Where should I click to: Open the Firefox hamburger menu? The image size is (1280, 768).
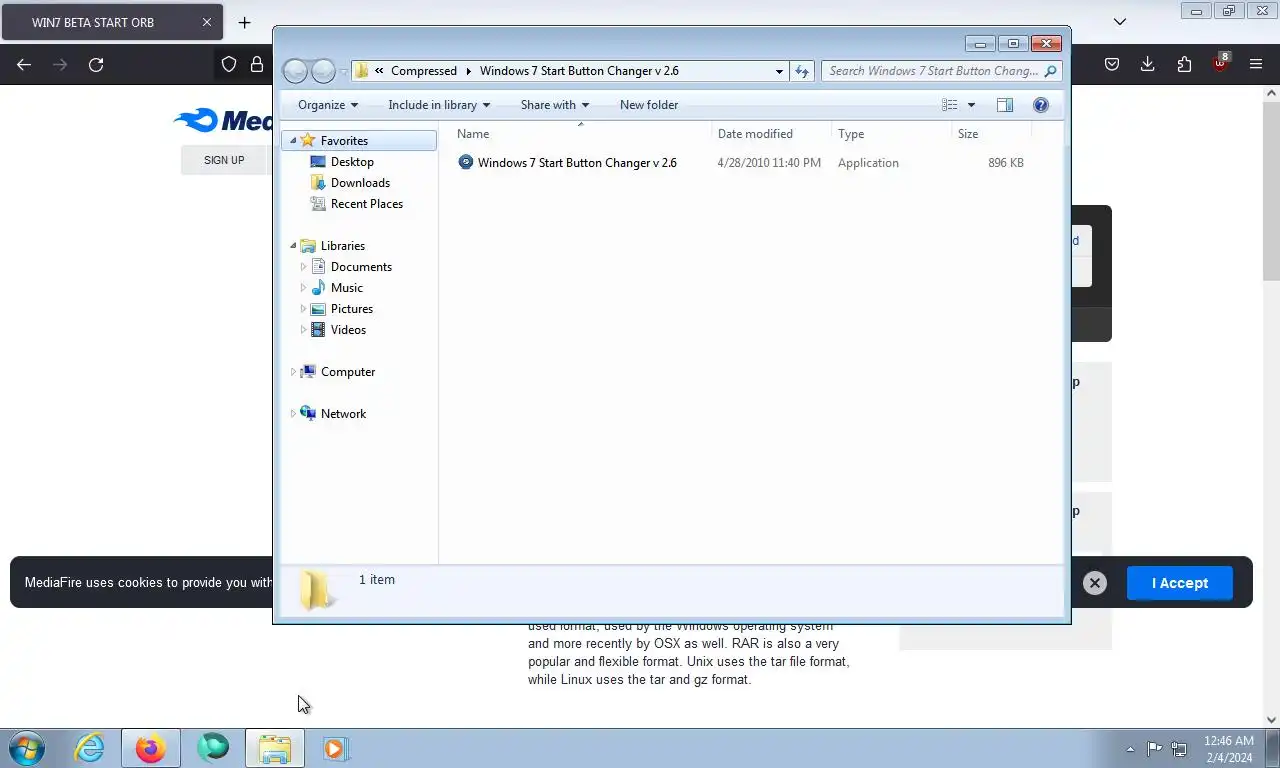(1256, 64)
